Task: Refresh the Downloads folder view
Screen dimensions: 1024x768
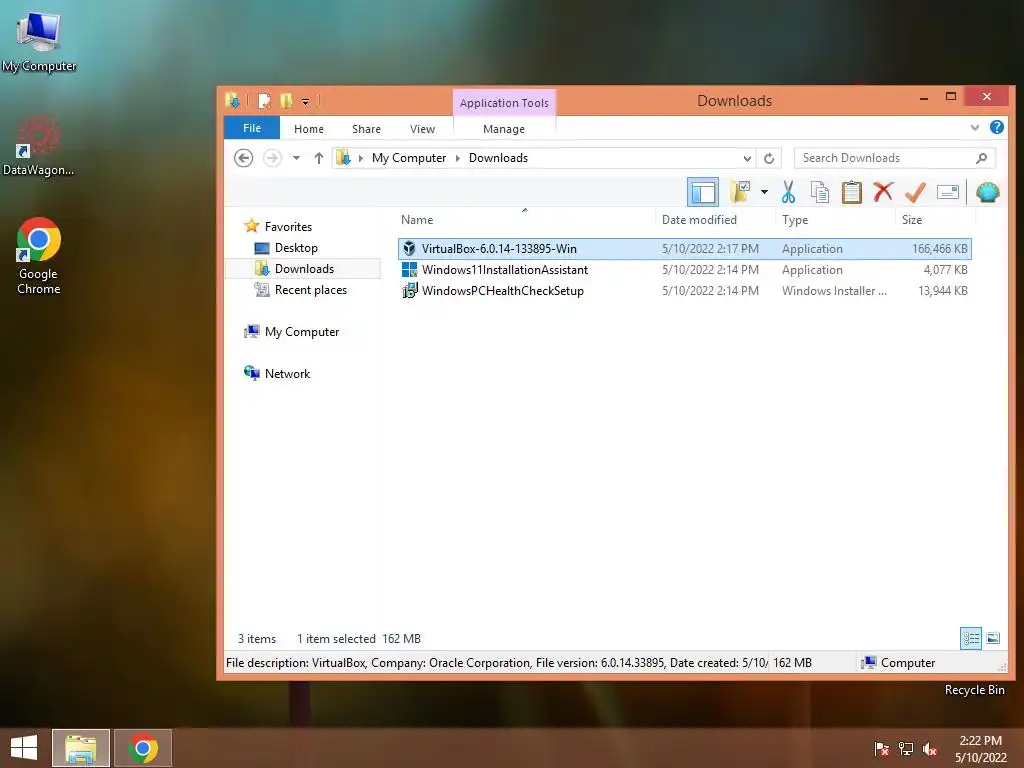Action: point(769,158)
